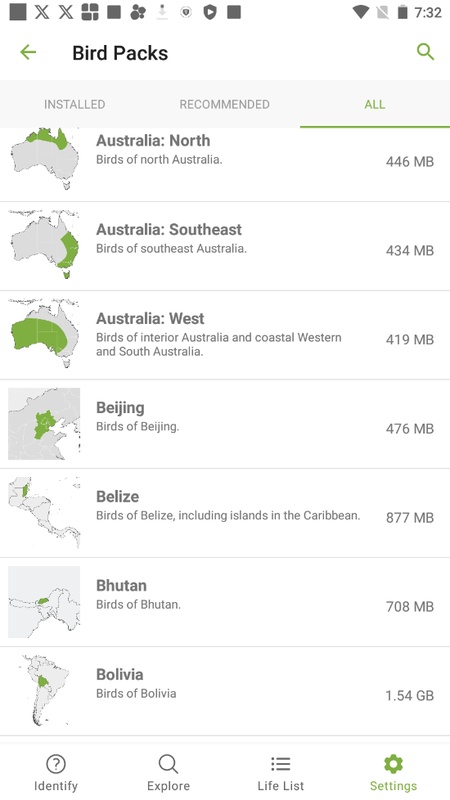Open the Explore magnifier icon
Viewport: 450px width, 800px height.
pos(168,764)
